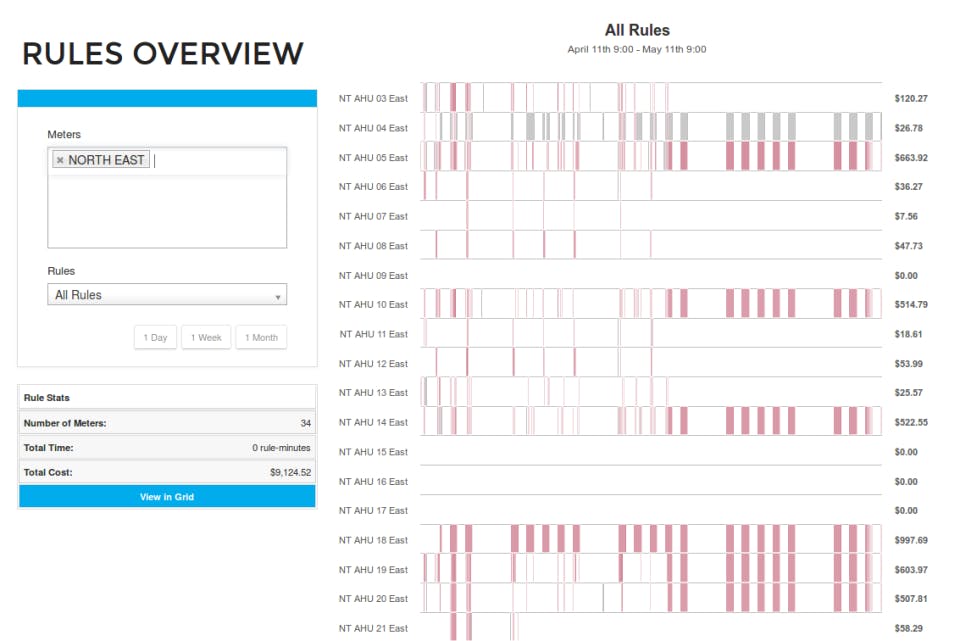Click the $507.81 cost value
Image resolution: width=960 pixels, height=641 pixels.
tap(911, 599)
